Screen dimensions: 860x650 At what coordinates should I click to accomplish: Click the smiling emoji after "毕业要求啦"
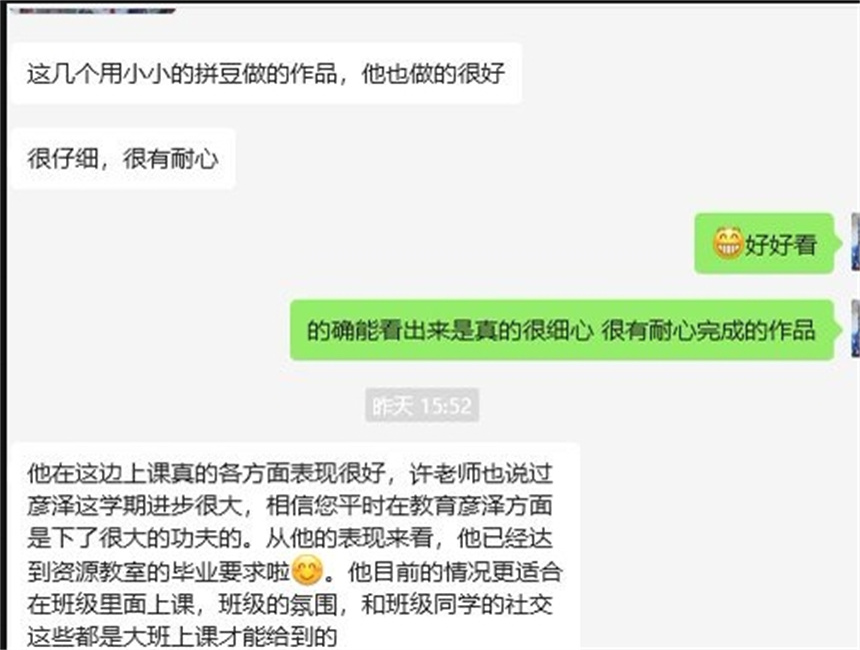pos(307,571)
